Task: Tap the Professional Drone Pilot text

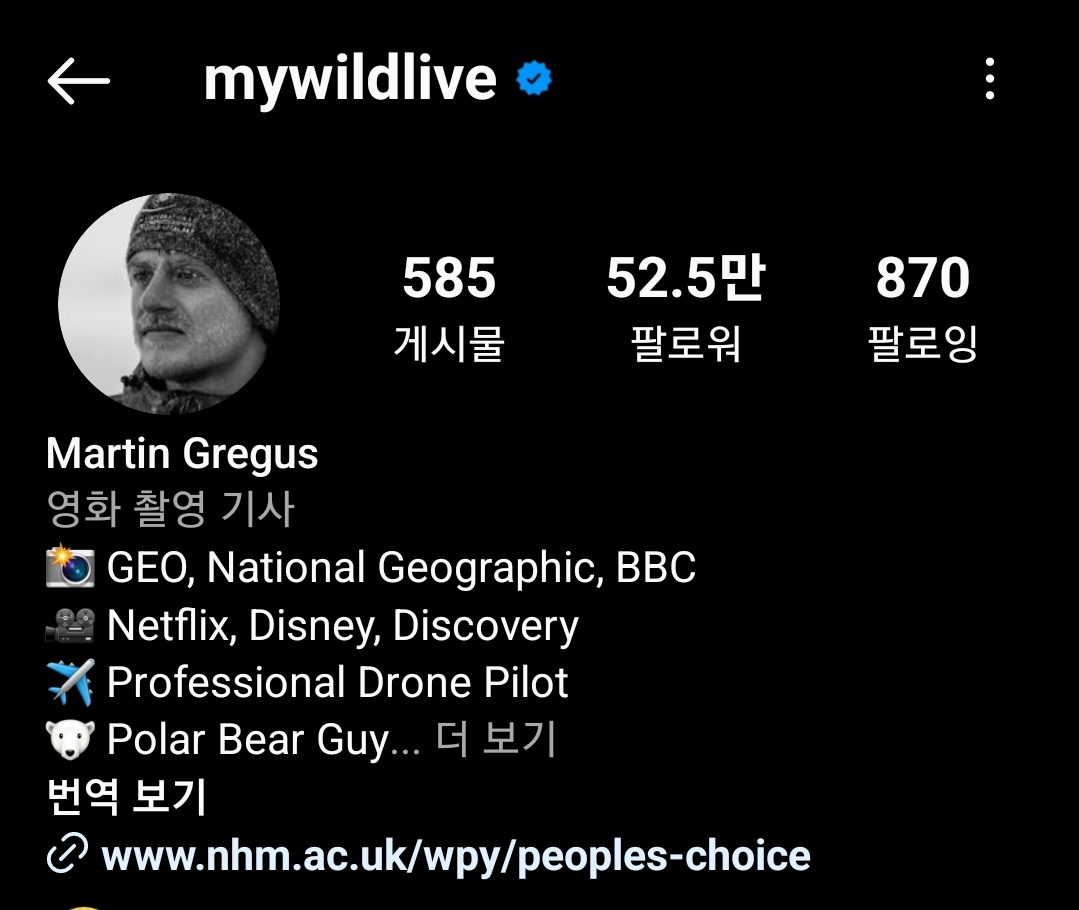Action: 337,683
